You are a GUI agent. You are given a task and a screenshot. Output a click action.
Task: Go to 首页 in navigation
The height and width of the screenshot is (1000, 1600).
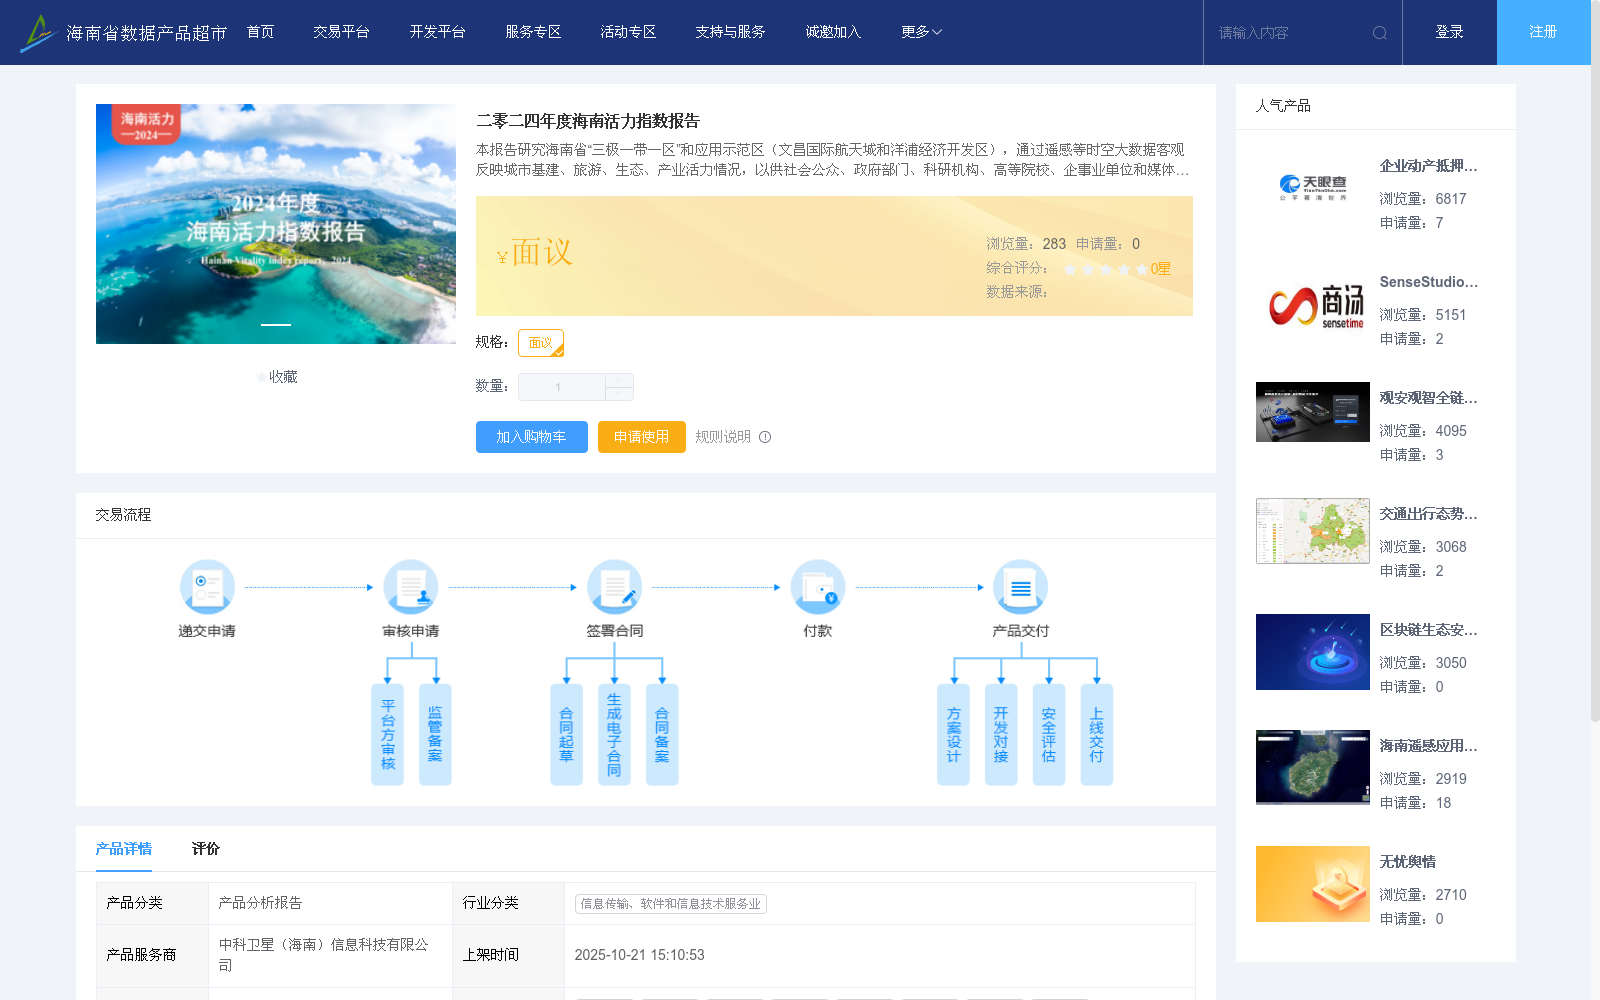(261, 32)
